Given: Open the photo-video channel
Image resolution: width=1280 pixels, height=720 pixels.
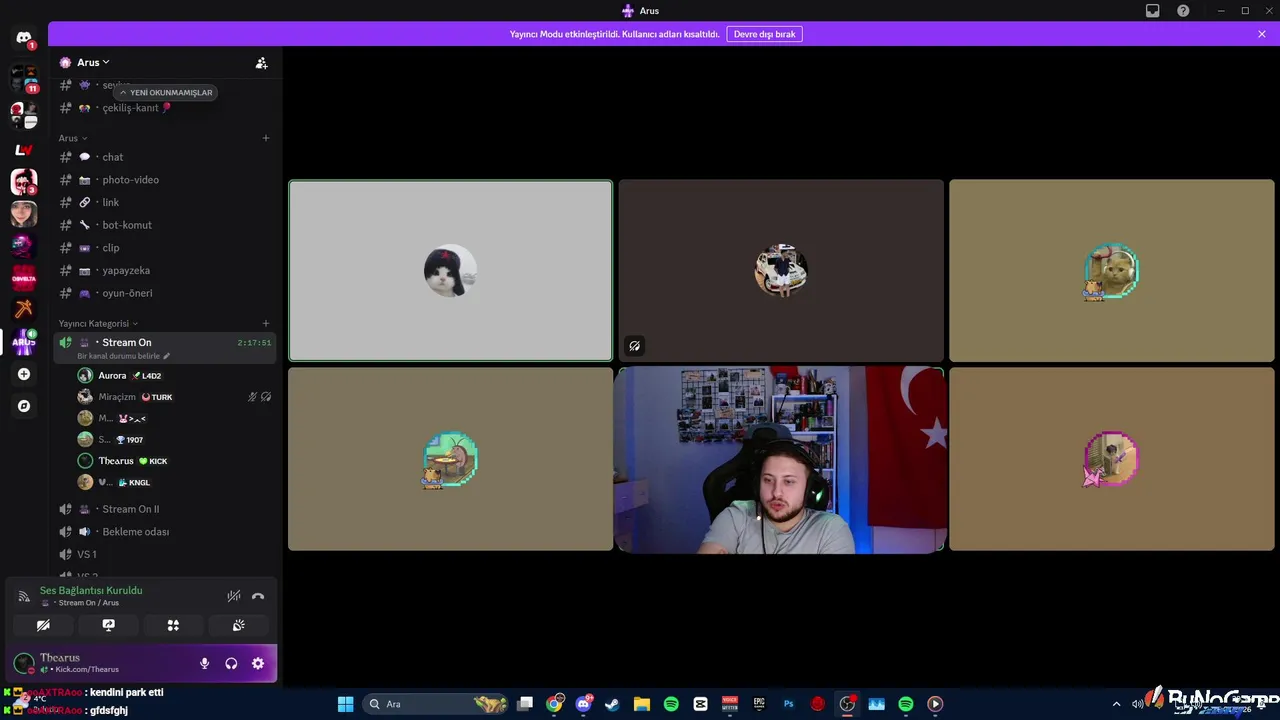Looking at the screenshot, I should 165,180.
